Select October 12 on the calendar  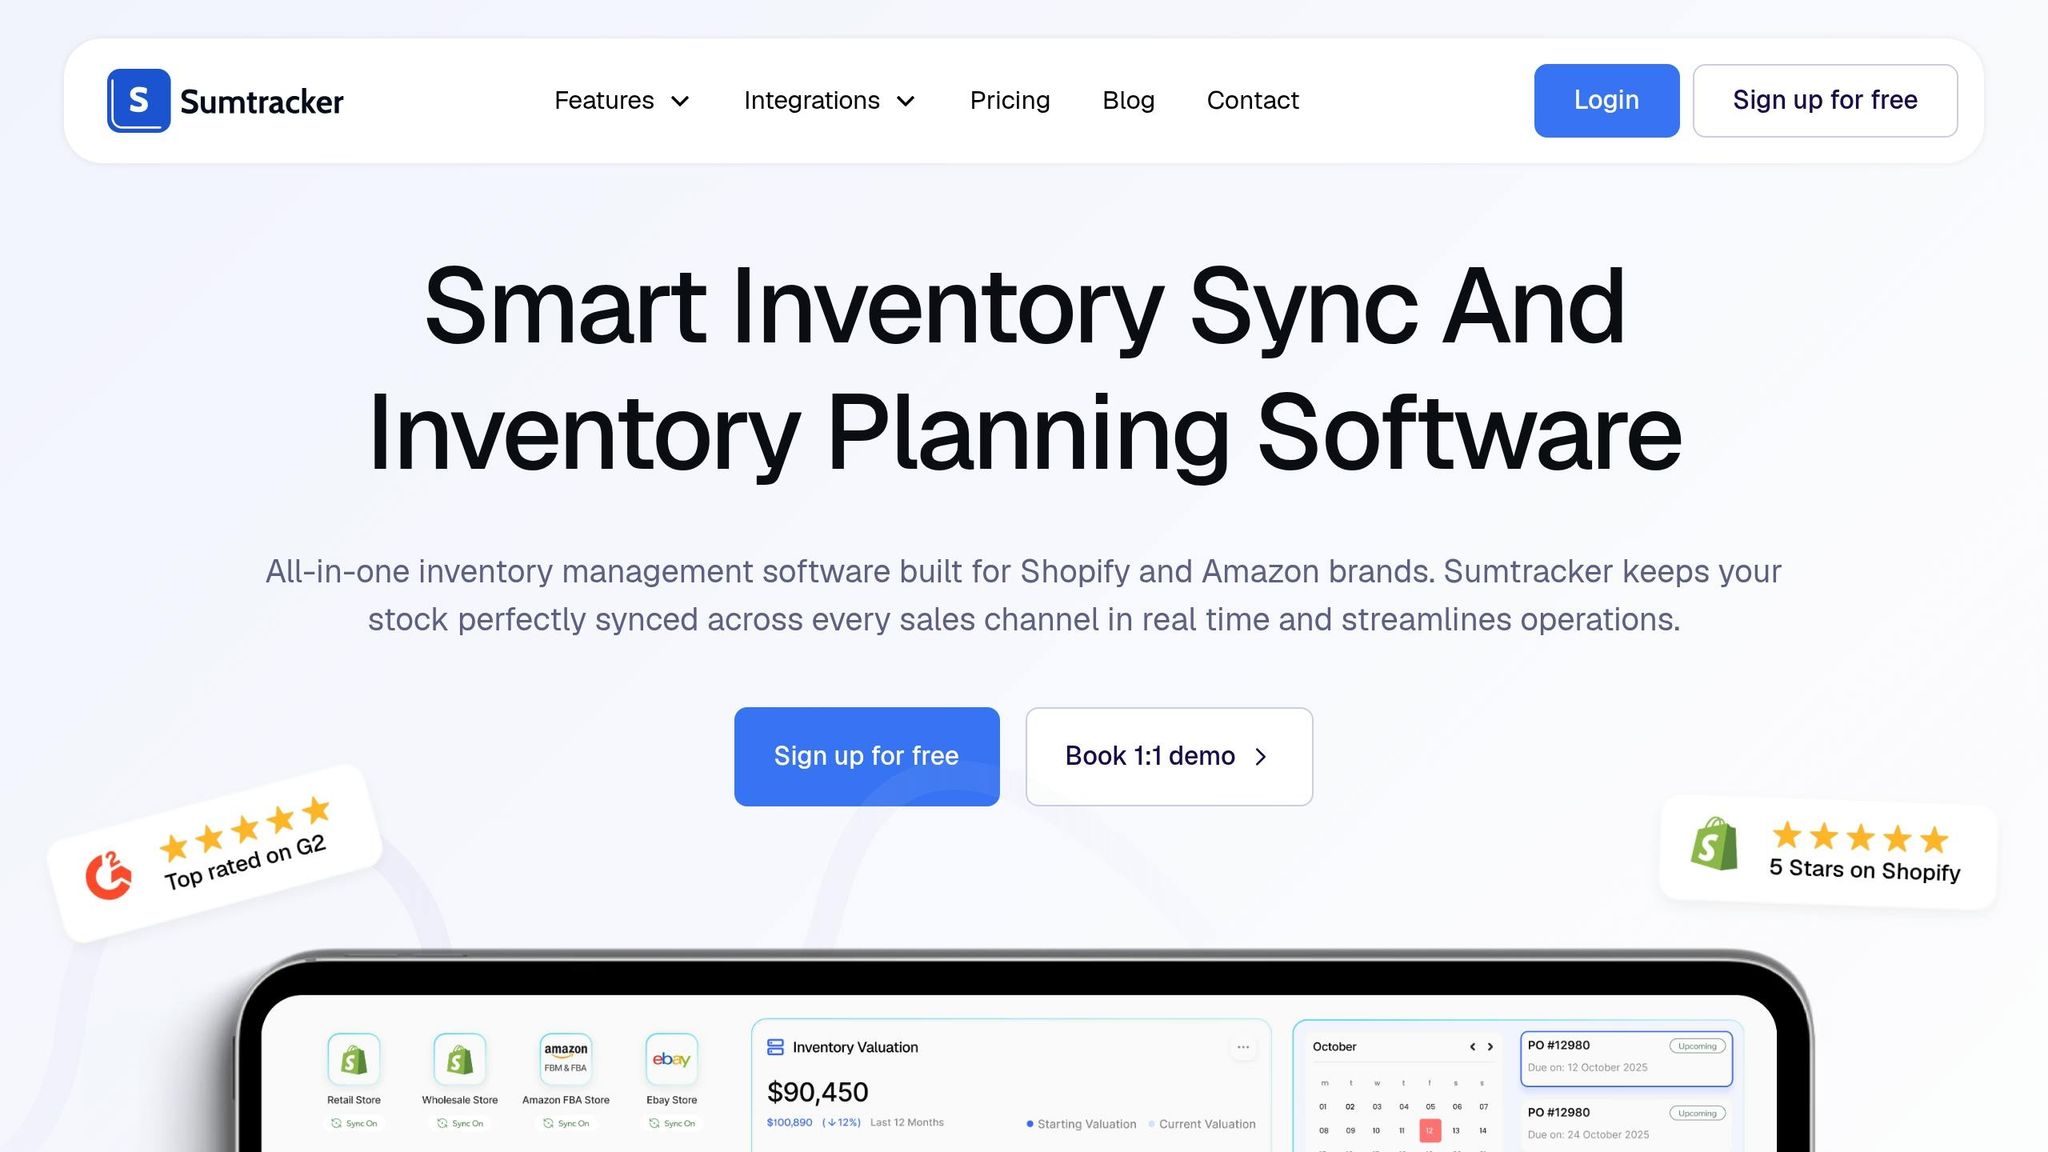[x=1430, y=1131]
